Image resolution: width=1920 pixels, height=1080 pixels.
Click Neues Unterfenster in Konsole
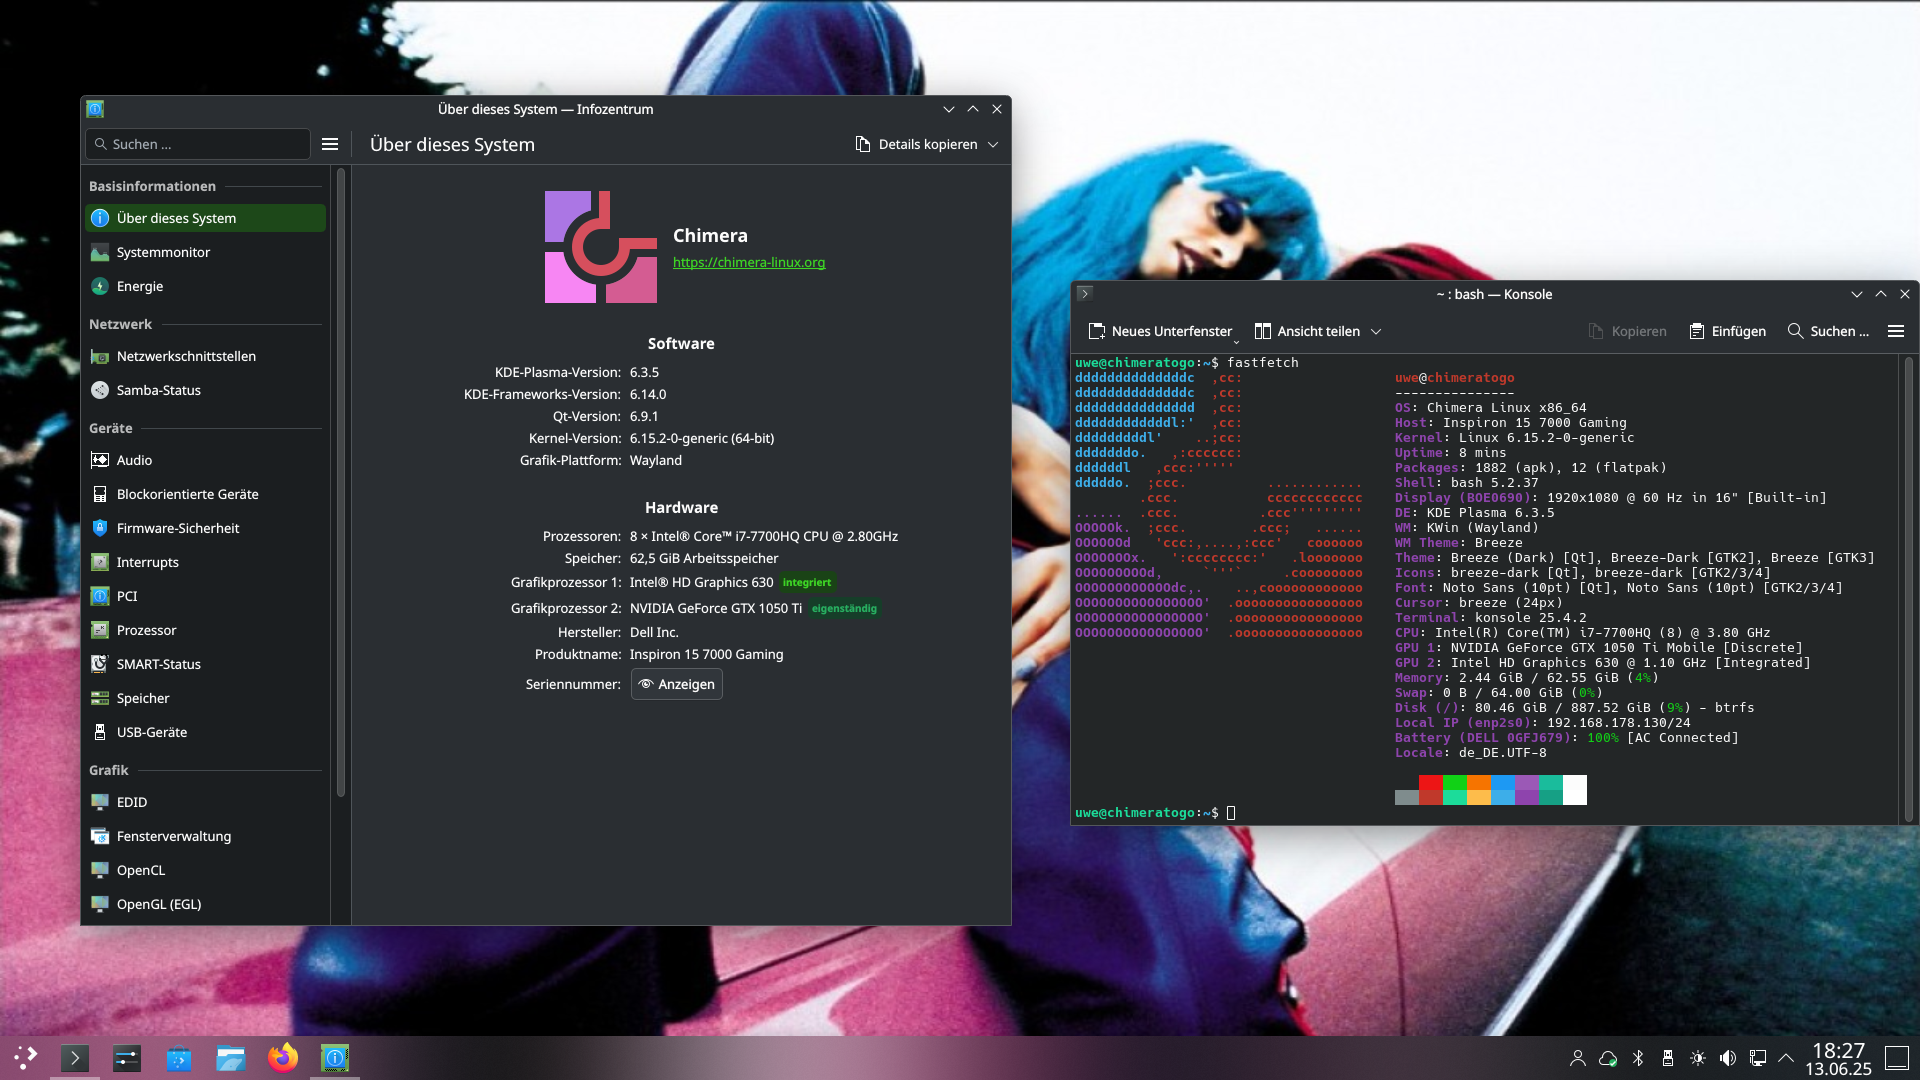(x=1160, y=331)
